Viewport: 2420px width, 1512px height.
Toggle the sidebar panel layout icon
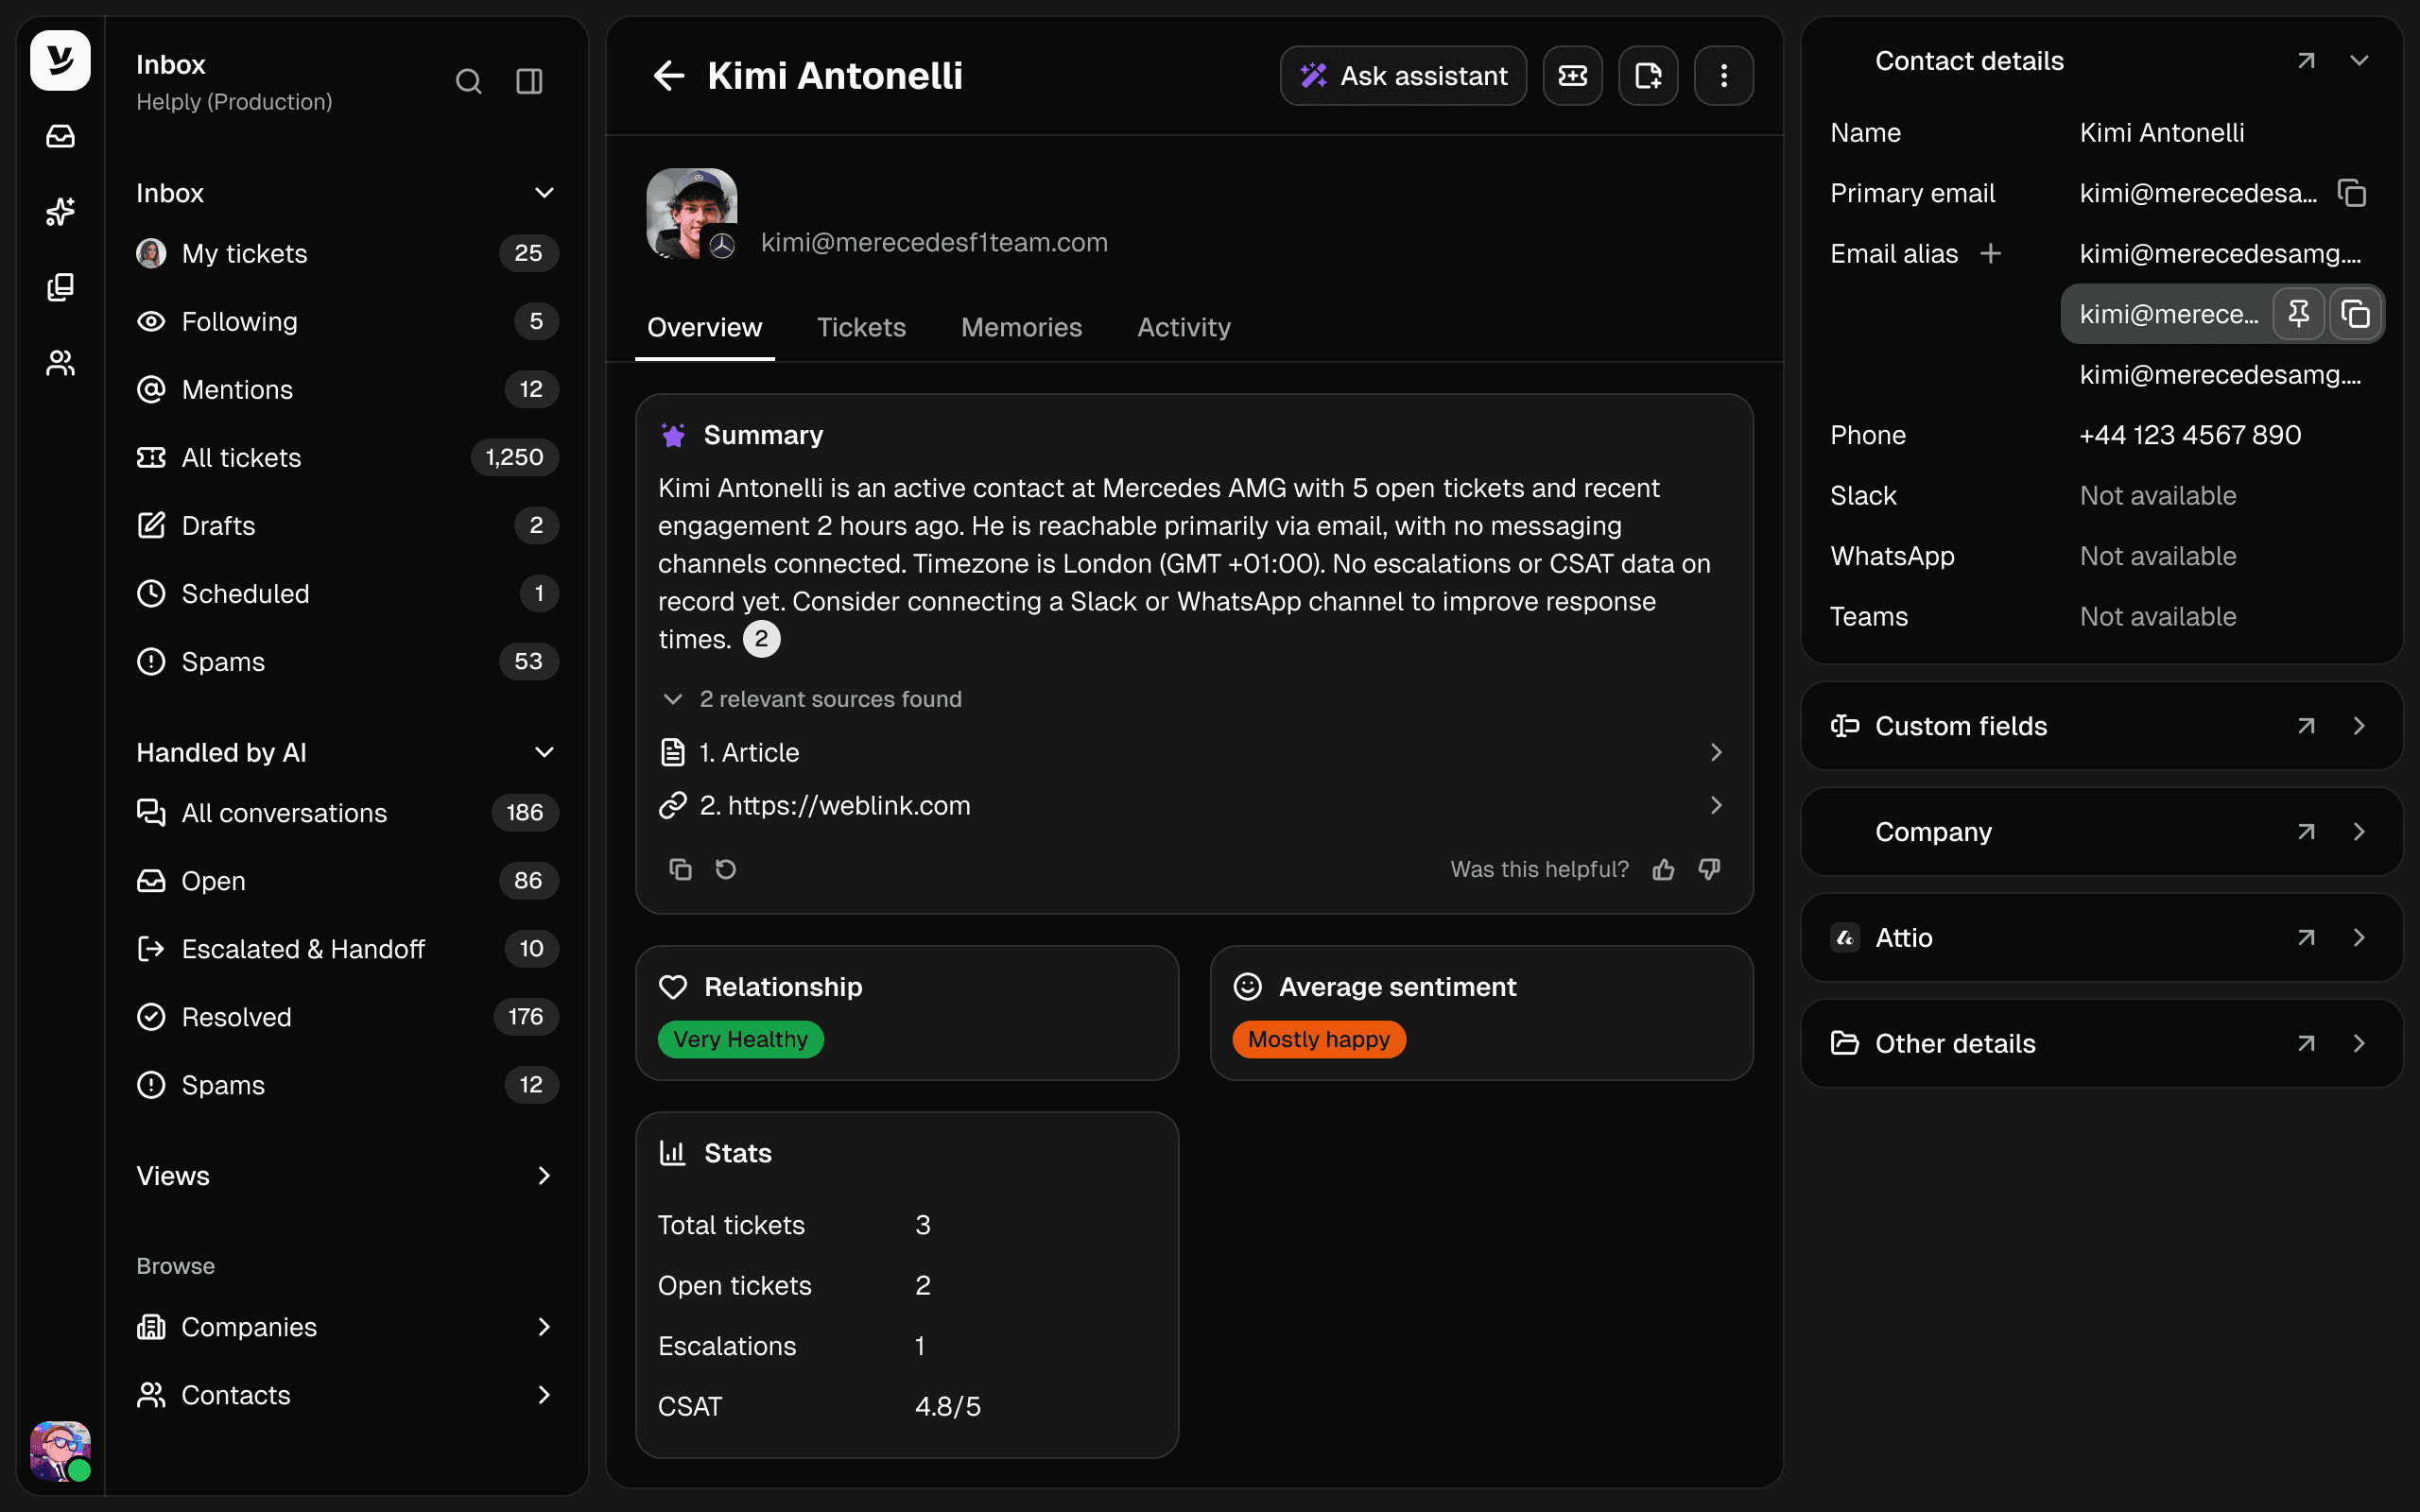coord(529,81)
